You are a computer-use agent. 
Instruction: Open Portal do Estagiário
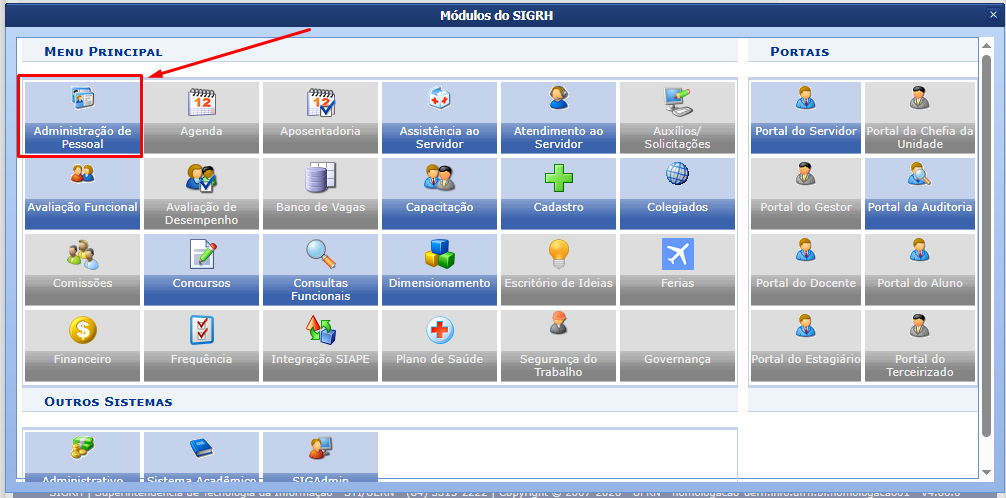[x=805, y=344]
